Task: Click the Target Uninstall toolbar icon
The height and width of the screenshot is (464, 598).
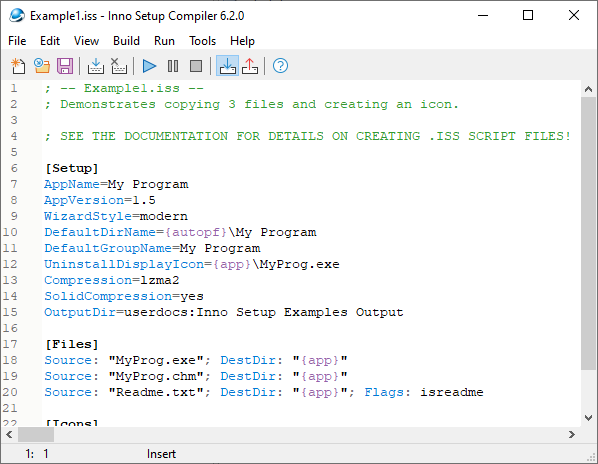Action: click(x=250, y=66)
